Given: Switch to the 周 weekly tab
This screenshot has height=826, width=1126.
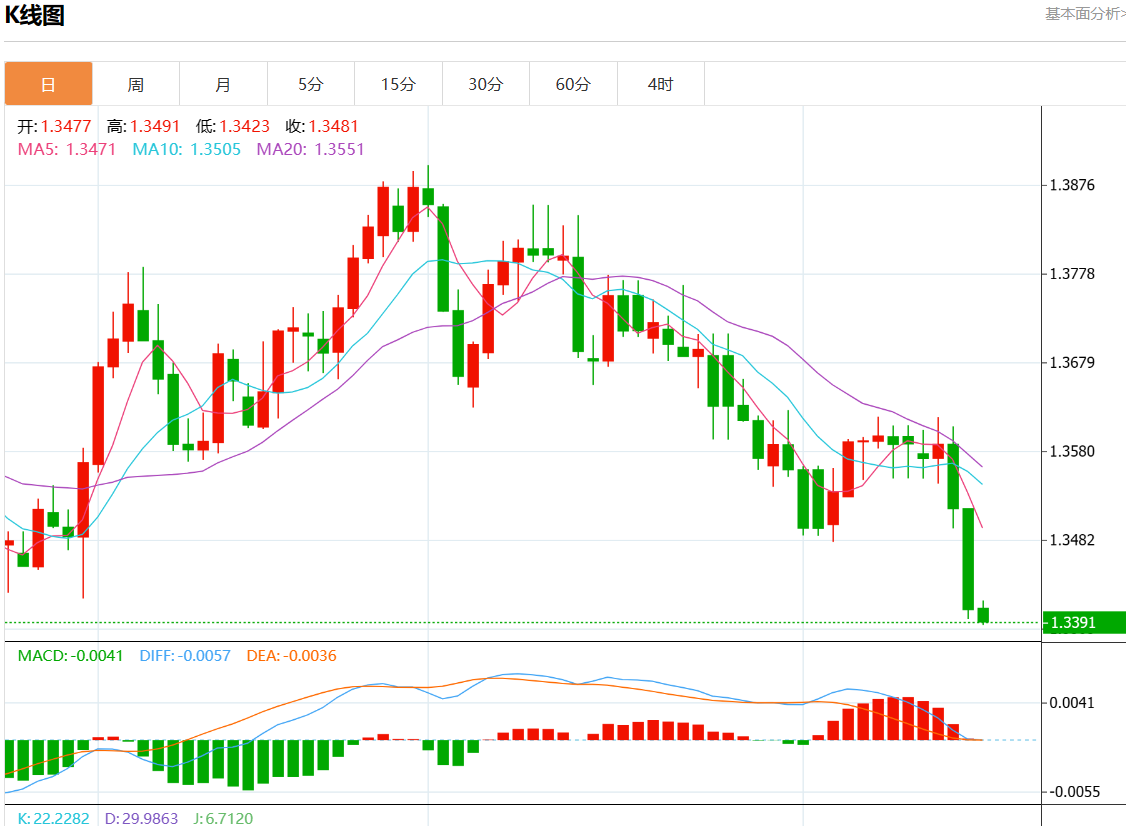Looking at the screenshot, I should click(x=136, y=84).
